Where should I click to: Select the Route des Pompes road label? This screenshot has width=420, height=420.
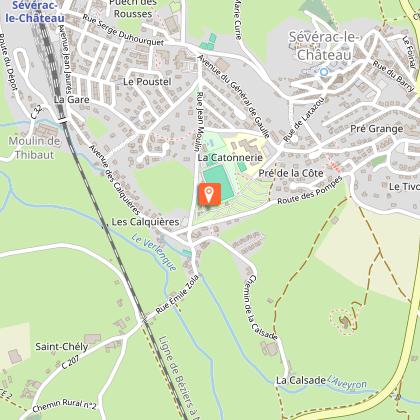pyautogui.click(x=310, y=190)
